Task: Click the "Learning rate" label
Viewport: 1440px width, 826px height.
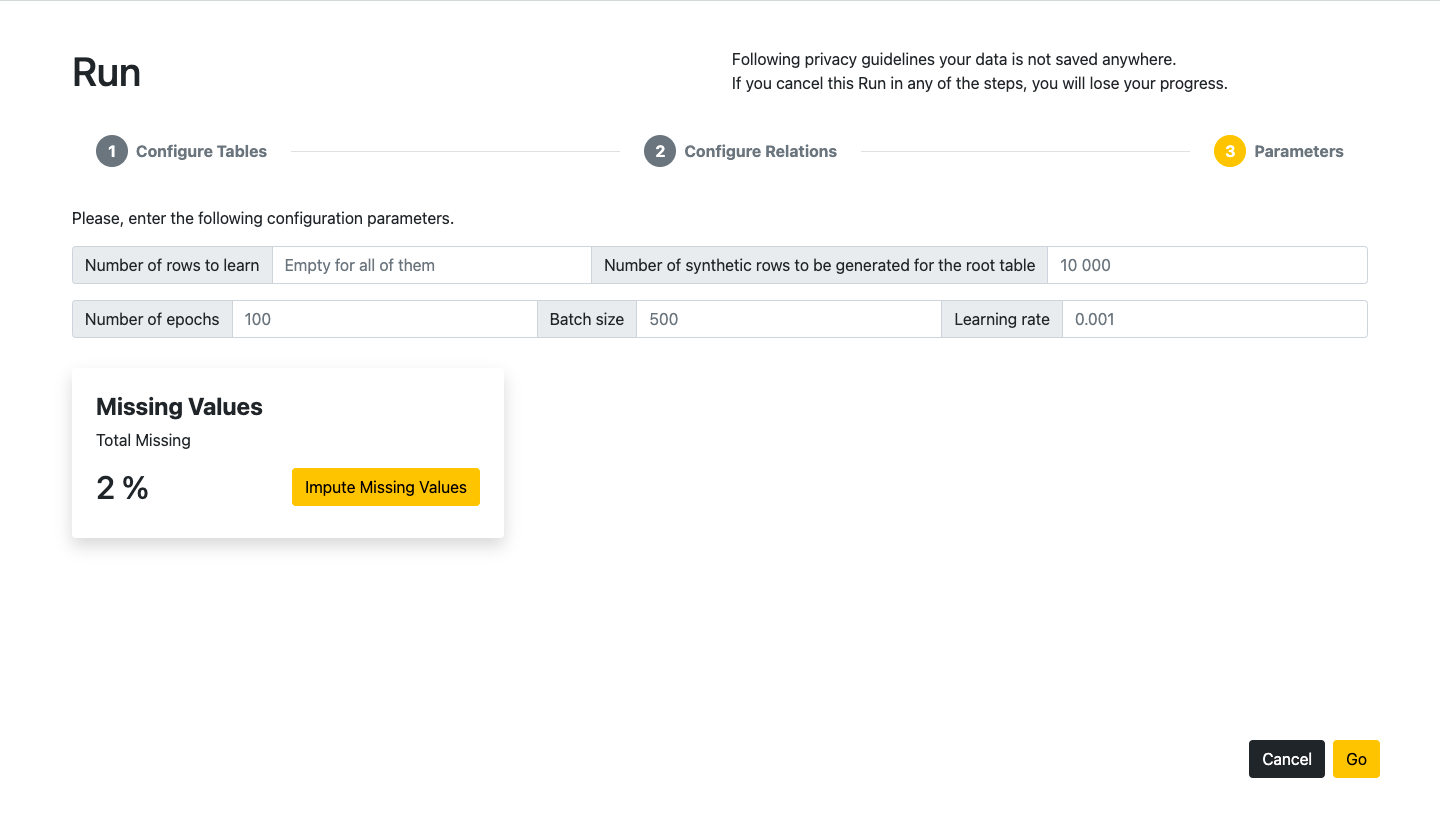Action: coord(1001,320)
